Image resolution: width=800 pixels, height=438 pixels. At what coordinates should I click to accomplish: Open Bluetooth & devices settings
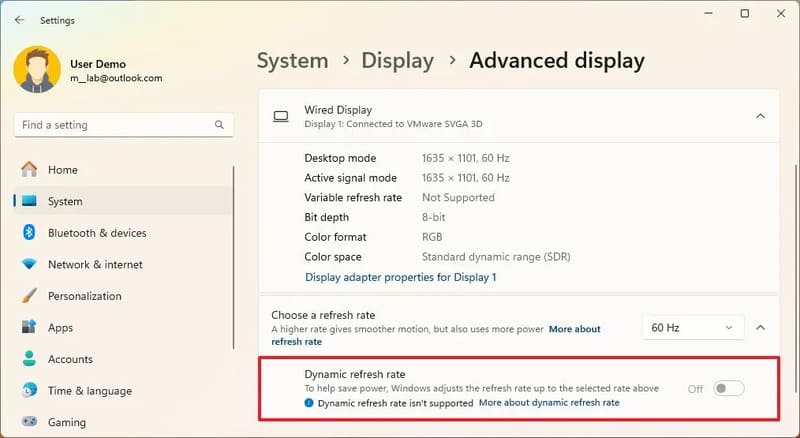(x=122, y=233)
